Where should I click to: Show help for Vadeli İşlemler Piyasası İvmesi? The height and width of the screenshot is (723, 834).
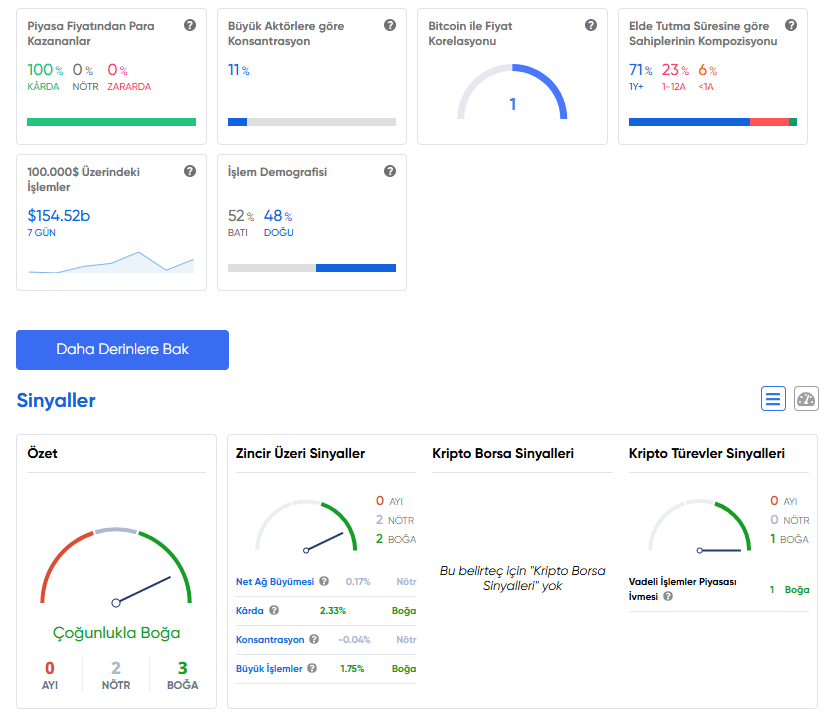(668, 596)
